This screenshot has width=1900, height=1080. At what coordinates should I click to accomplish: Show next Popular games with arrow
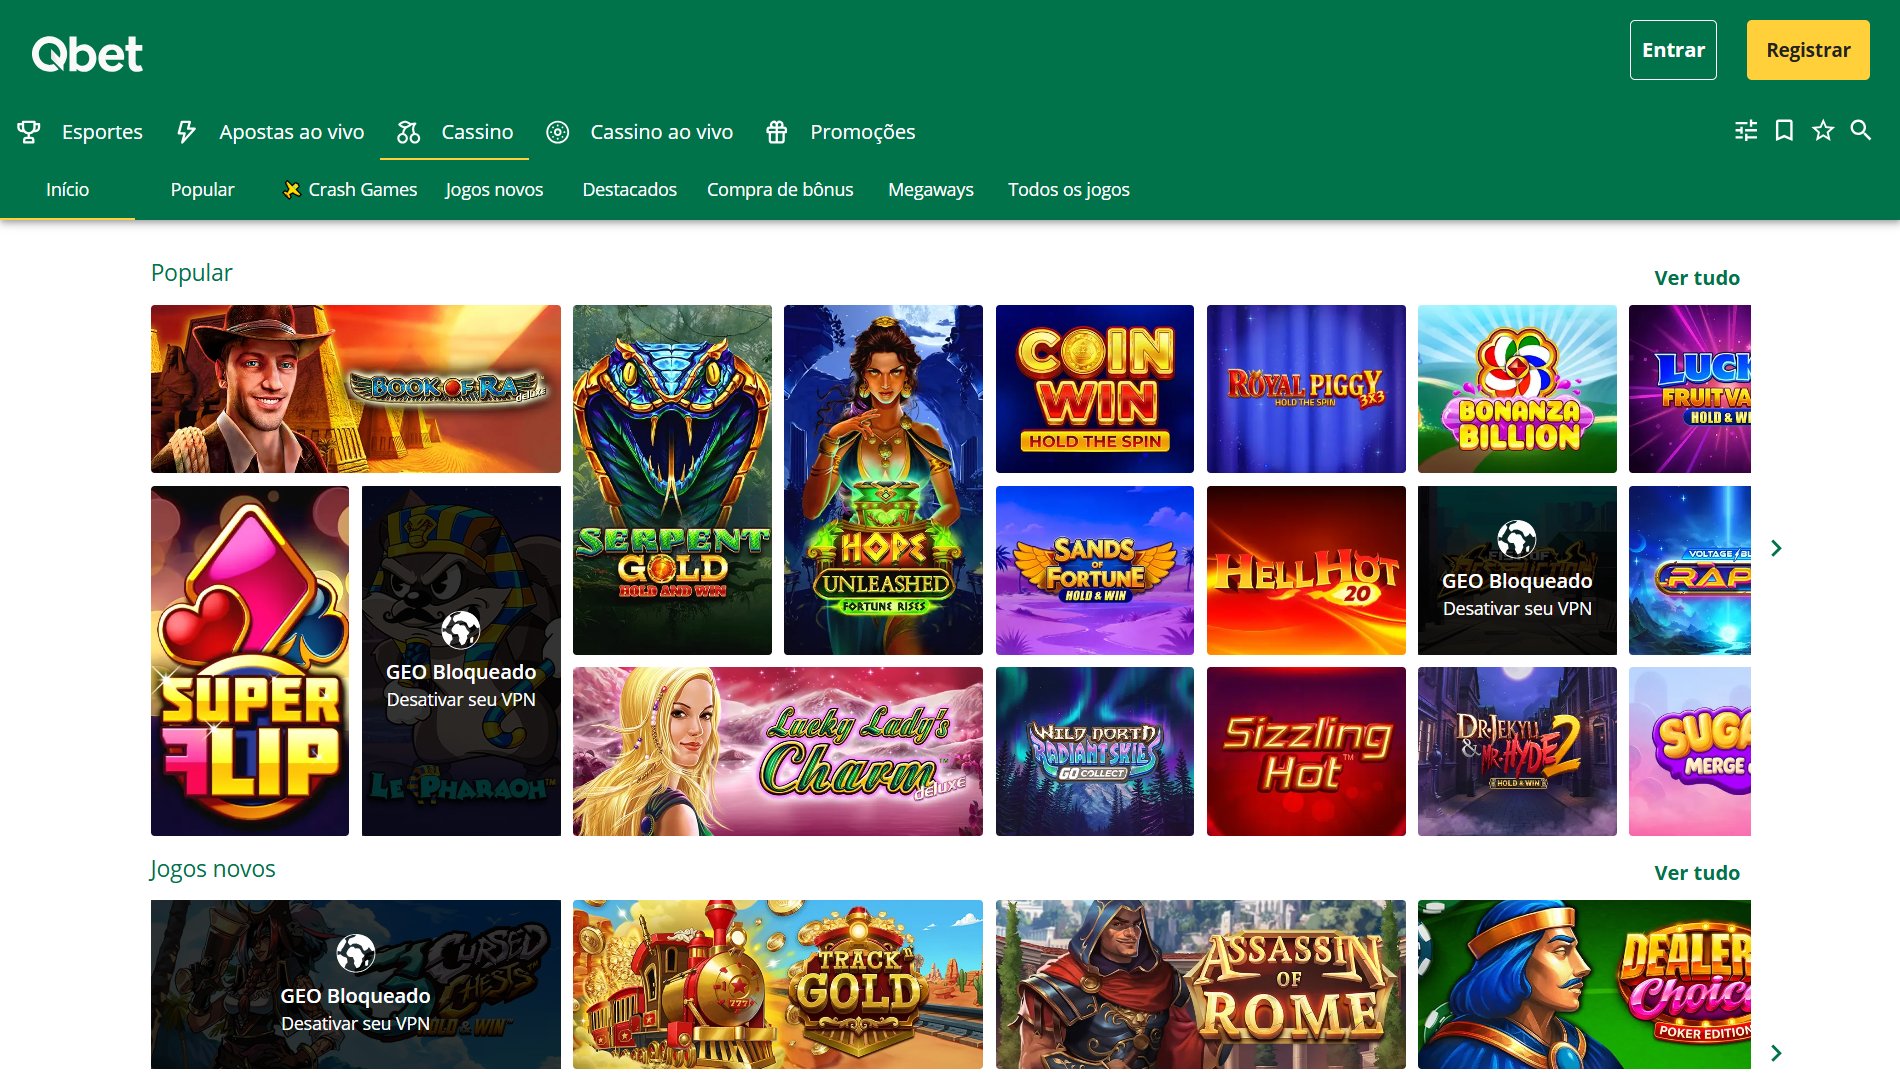tap(1776, 548)
